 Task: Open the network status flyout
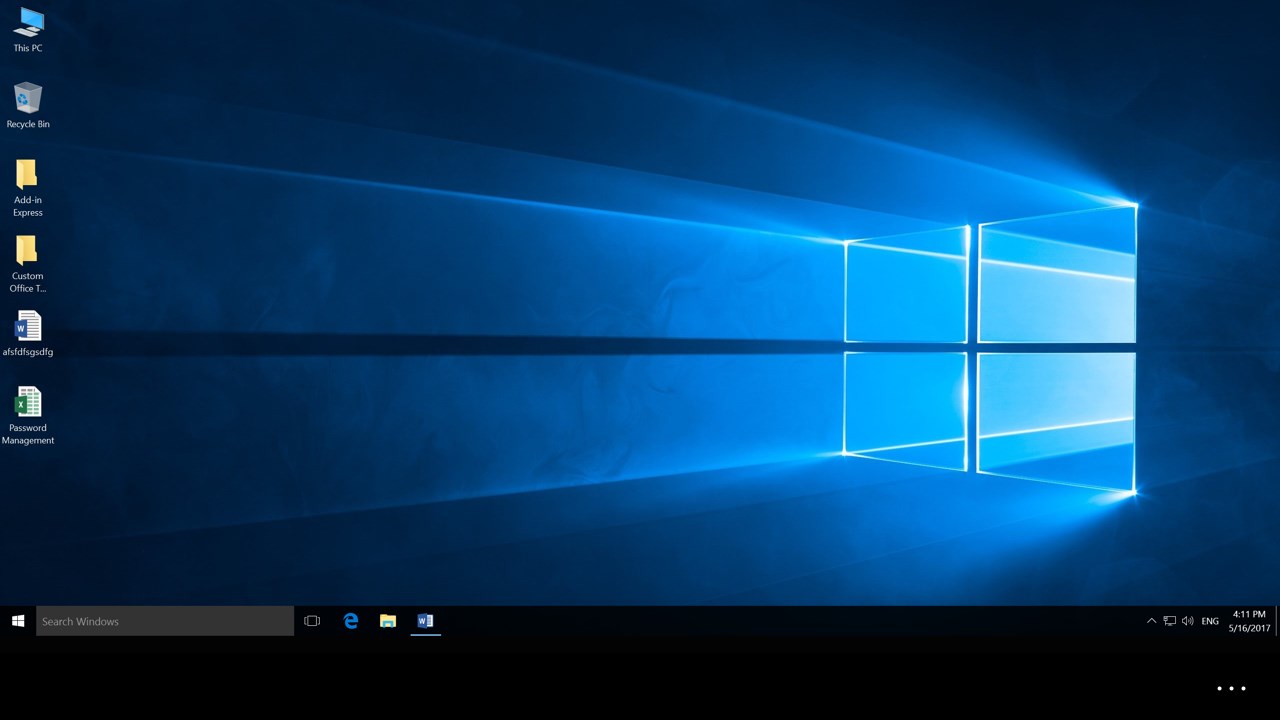tap(1168, 621)
